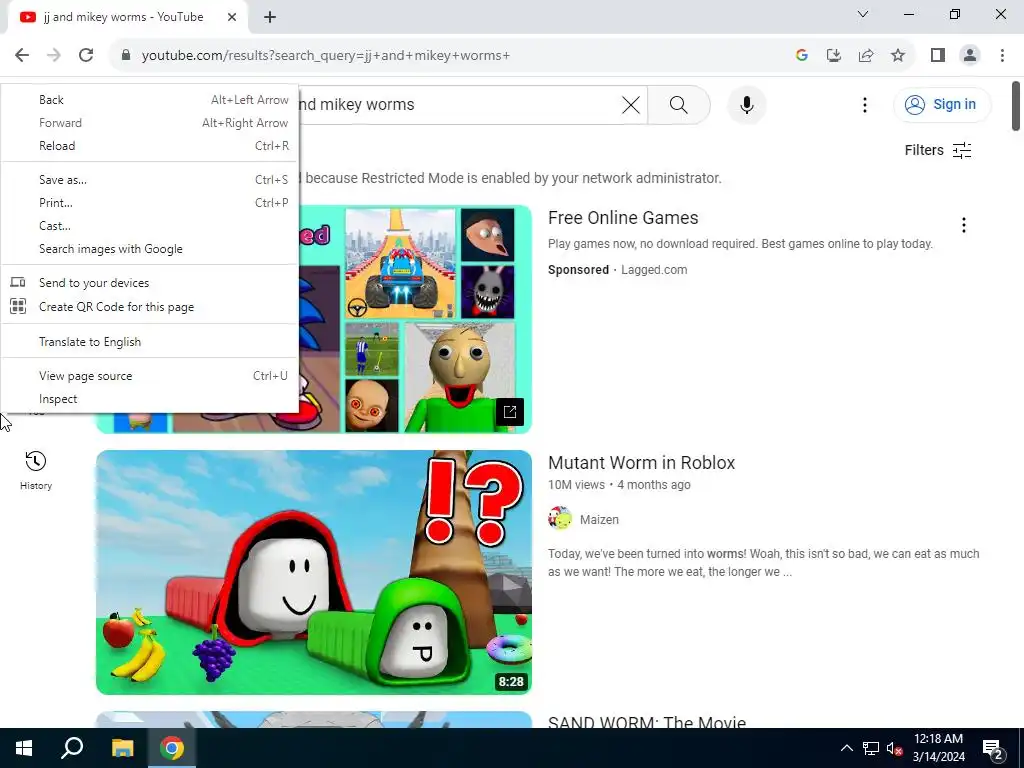The image size is (1024, 768).
Task: Reload the page using the toolbar icon
Action: (86, 56)
